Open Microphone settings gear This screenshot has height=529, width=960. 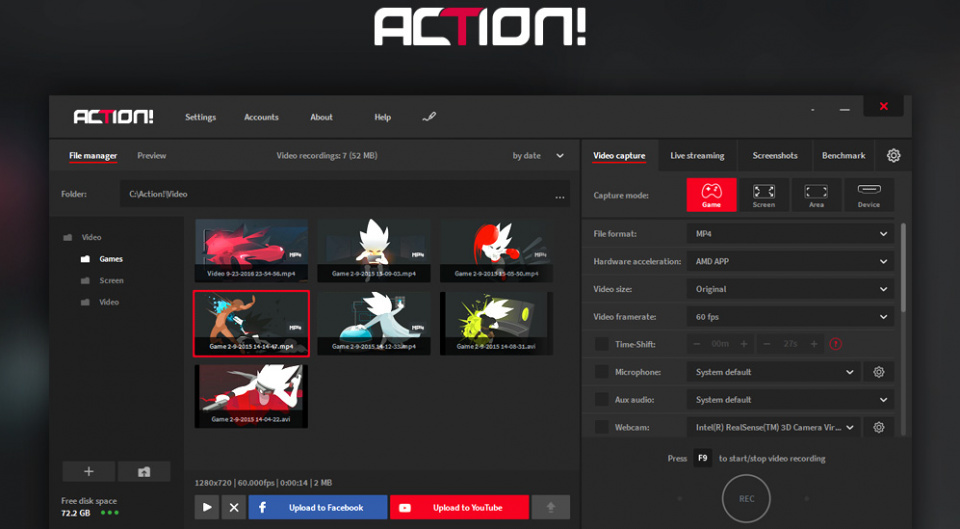tap(879, 372)
